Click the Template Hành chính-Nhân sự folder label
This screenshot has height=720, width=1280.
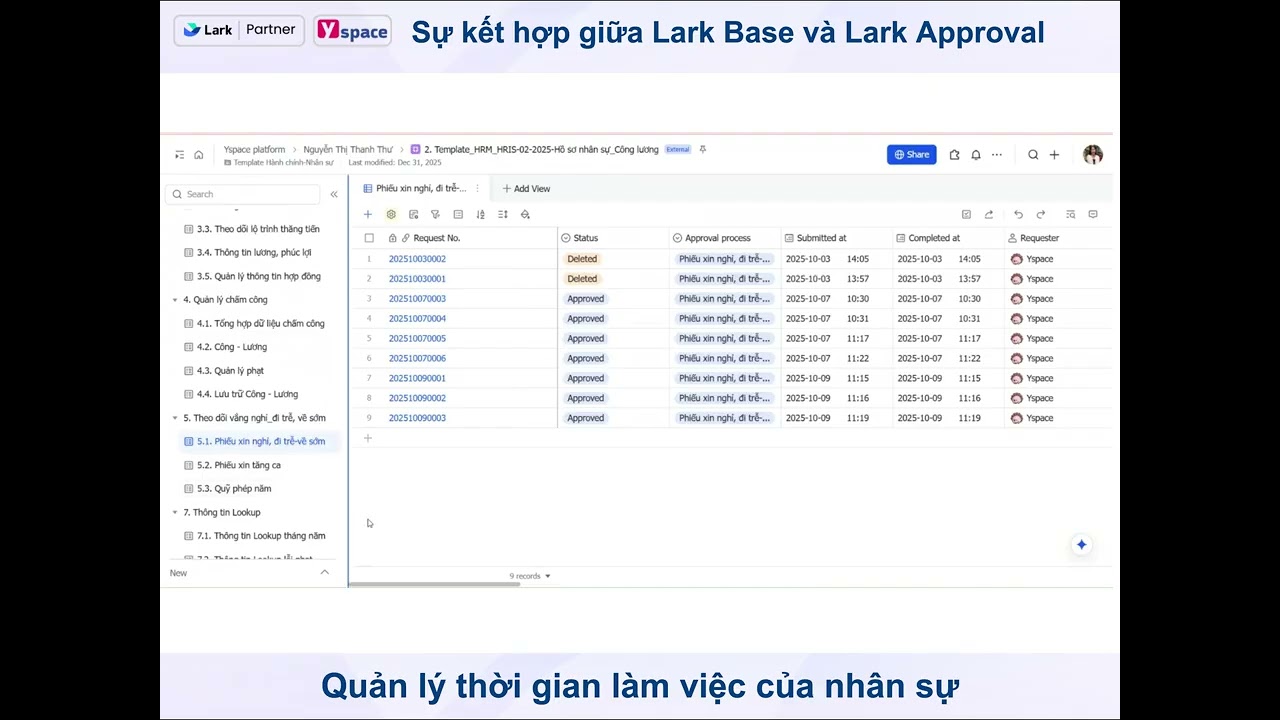283,162
